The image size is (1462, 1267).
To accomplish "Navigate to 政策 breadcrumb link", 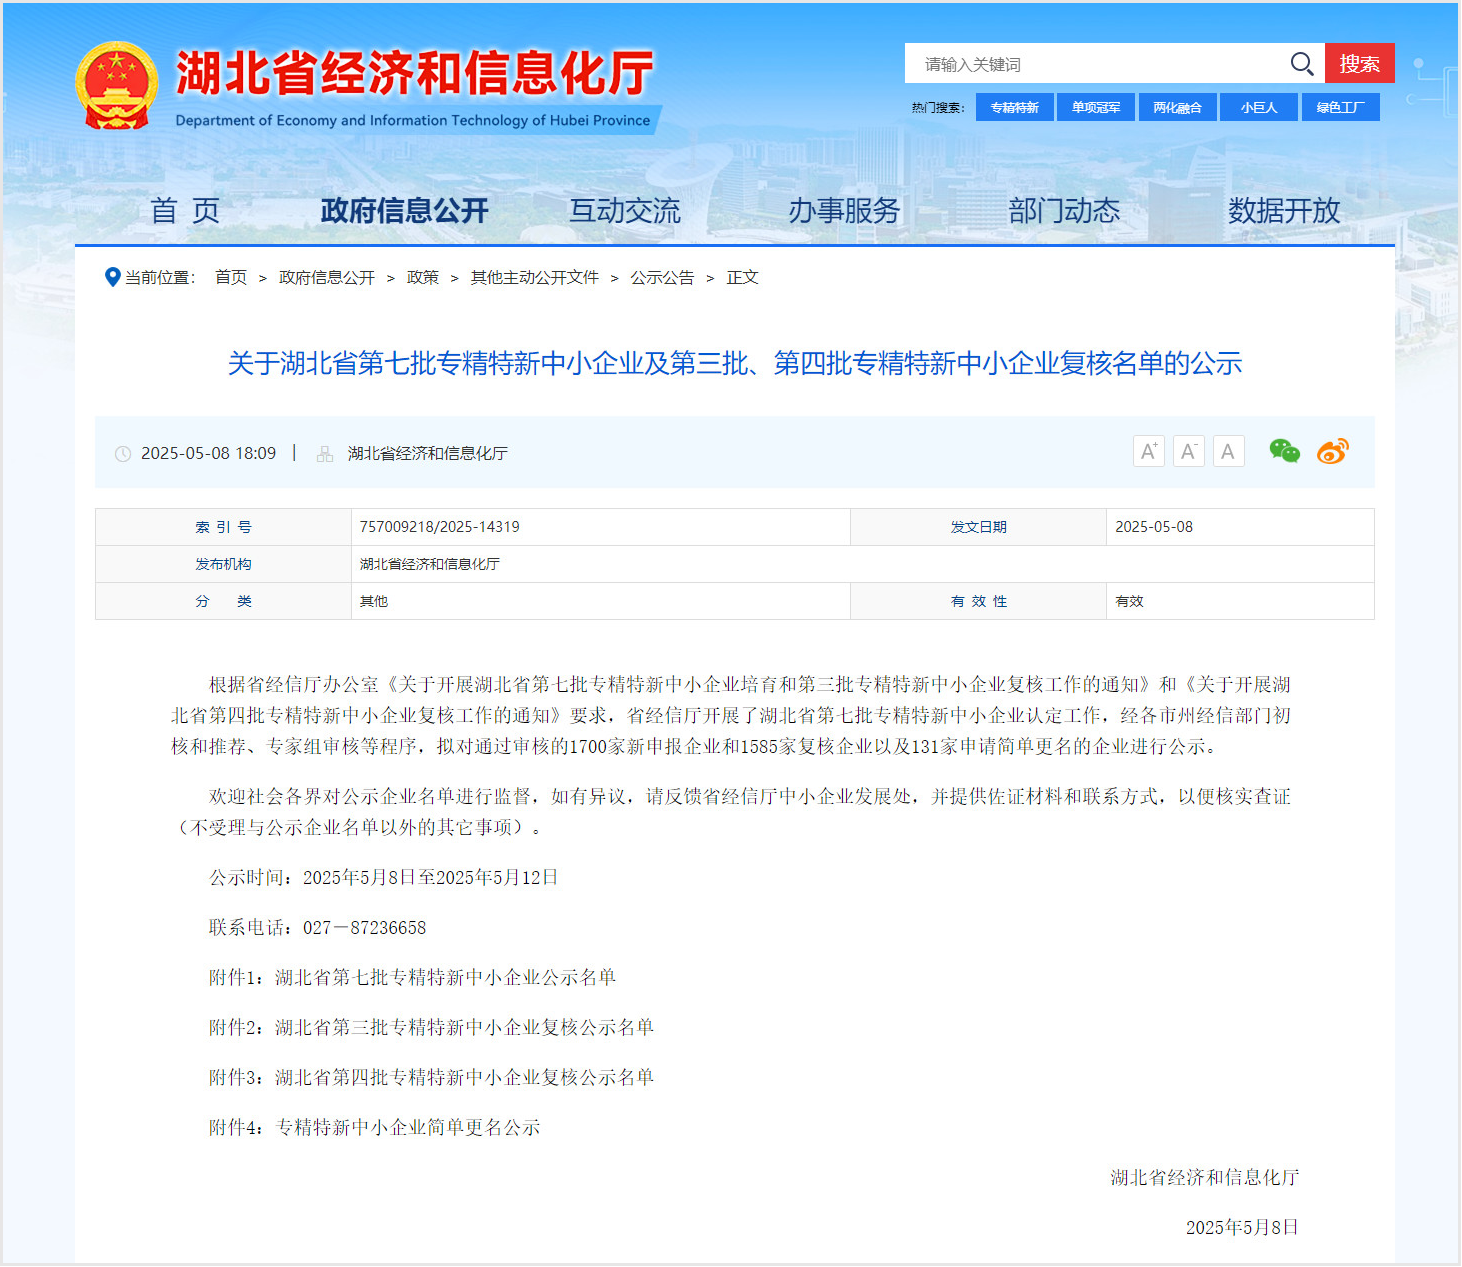I will click(x=422, y=277).
